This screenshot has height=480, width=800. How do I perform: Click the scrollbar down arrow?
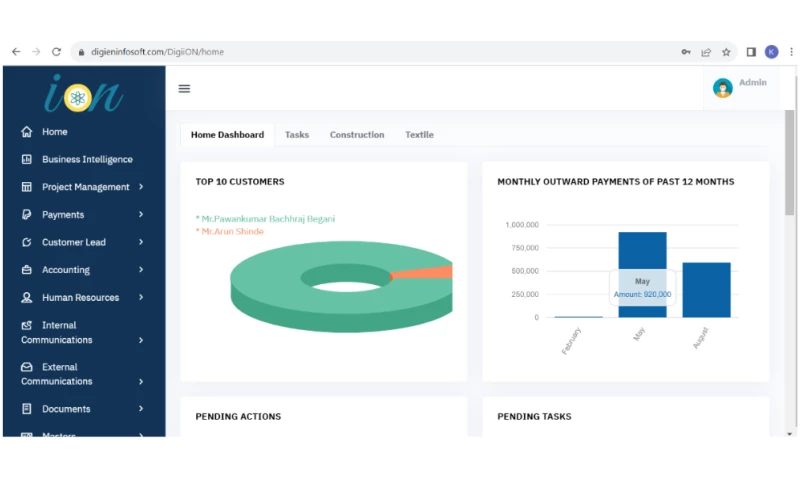[x=789, y=434]
